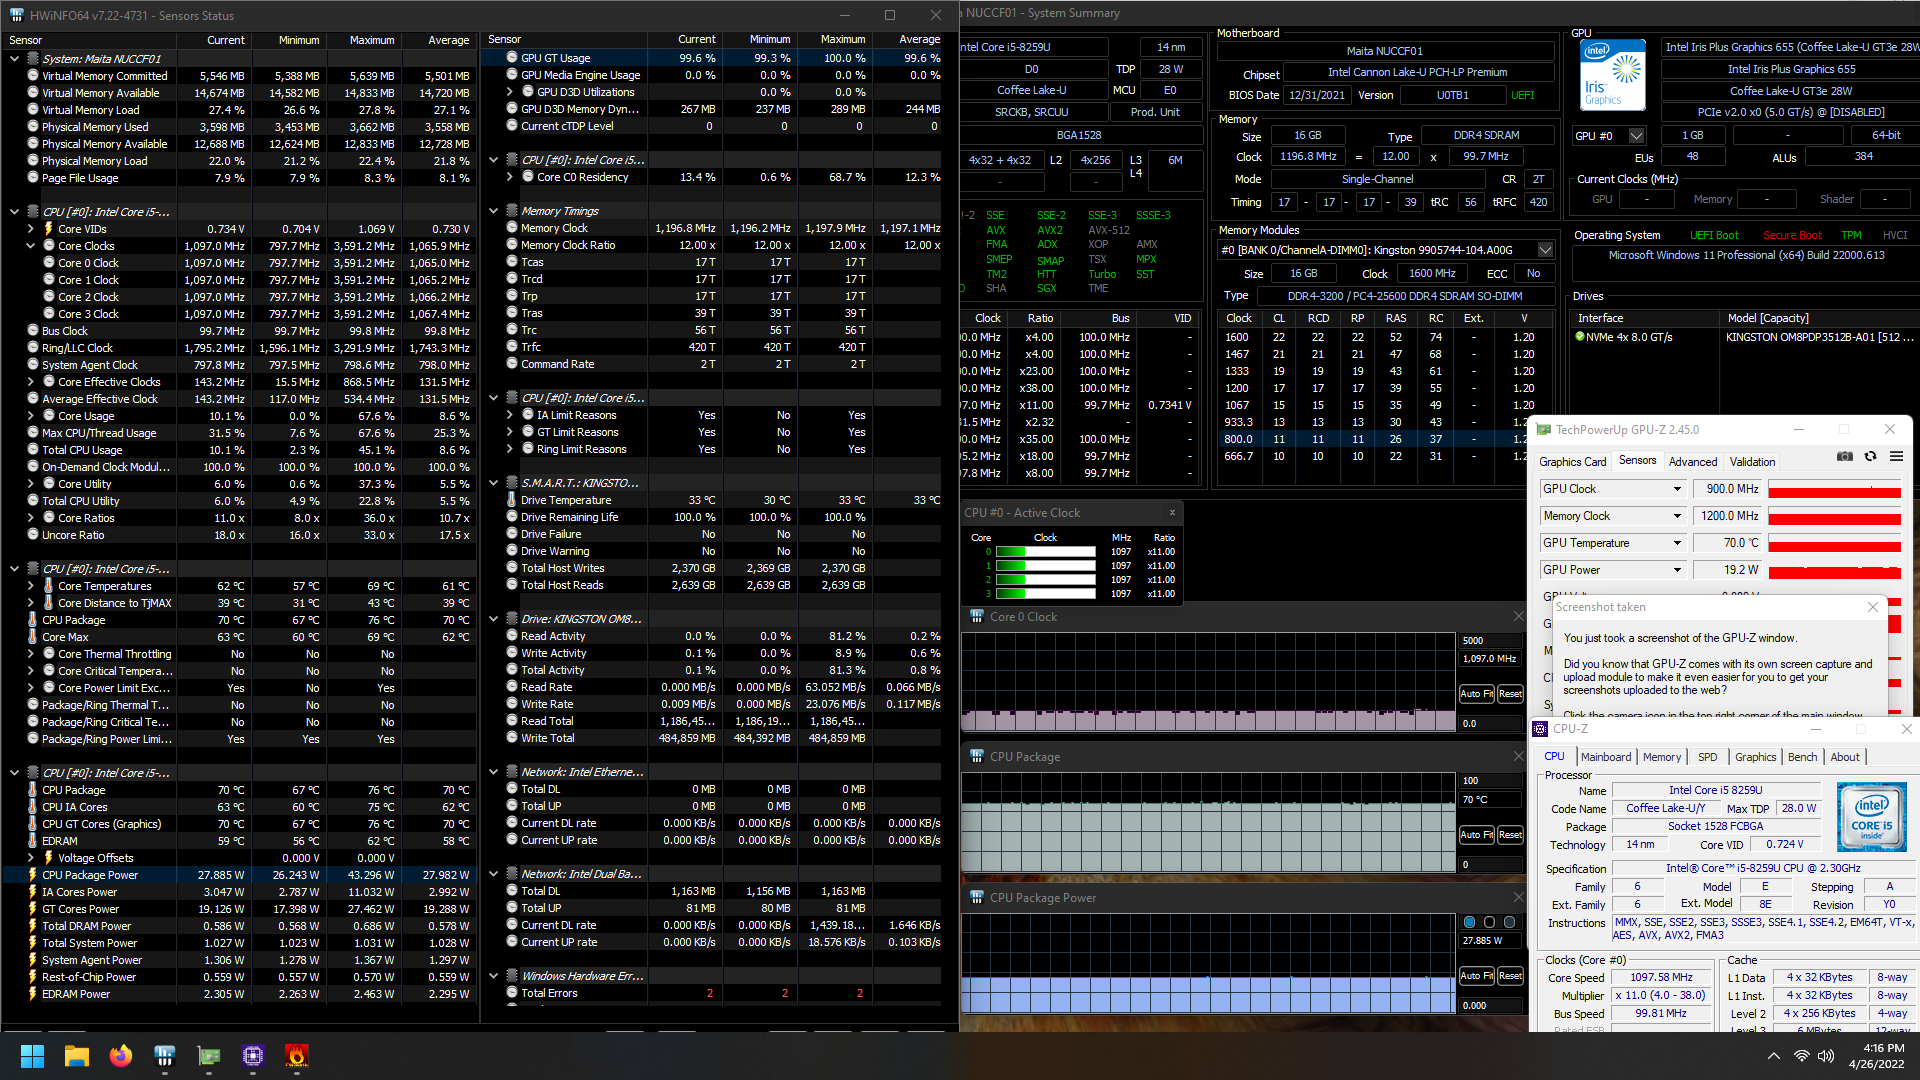The width and height of the screenshot is (1920, 1080).
Task: Close CPU #0 Active Clock panel
Action: [1172, 513]
